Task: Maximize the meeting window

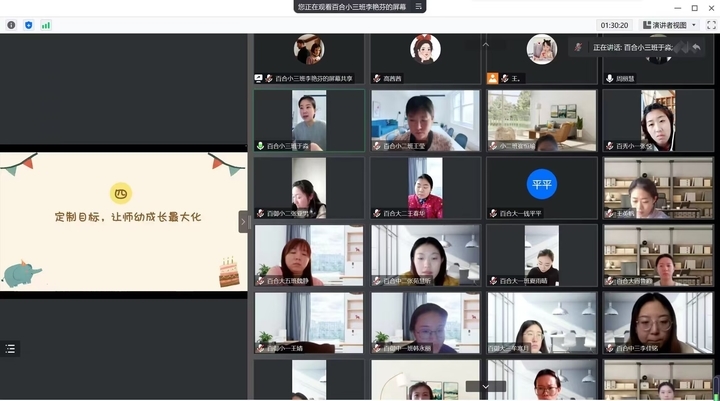Action: pos(694,8)
